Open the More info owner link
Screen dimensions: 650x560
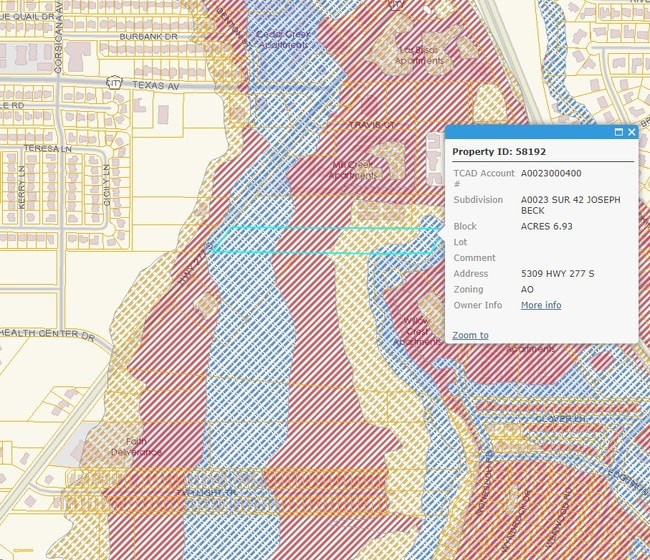[x=540, y=305]
